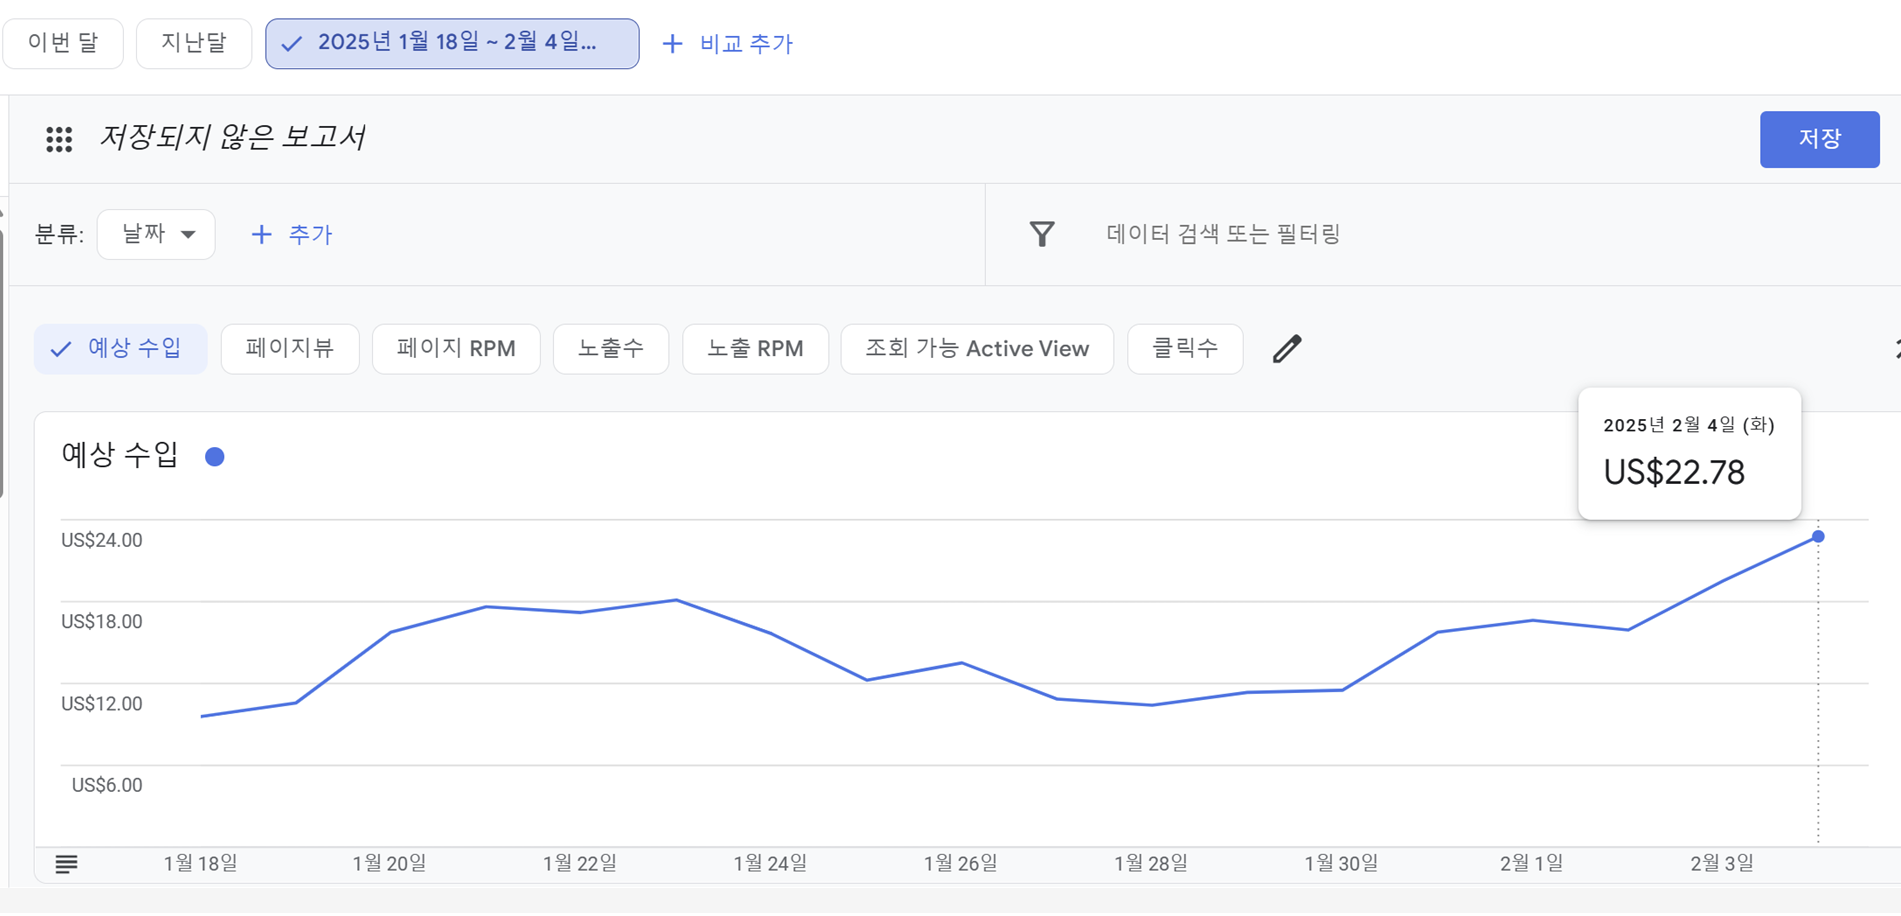Click the 1월 18일 axis label

pos(200,863)
